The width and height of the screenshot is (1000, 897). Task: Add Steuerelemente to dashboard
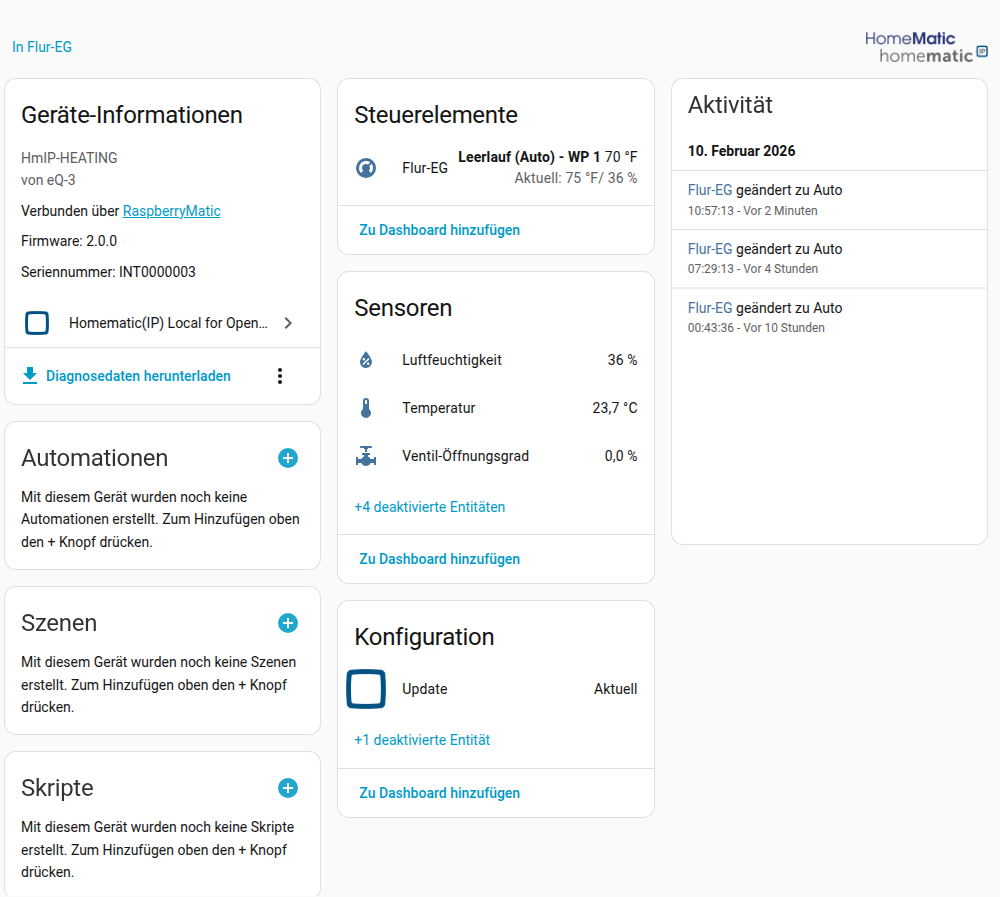tap(440, 230)
